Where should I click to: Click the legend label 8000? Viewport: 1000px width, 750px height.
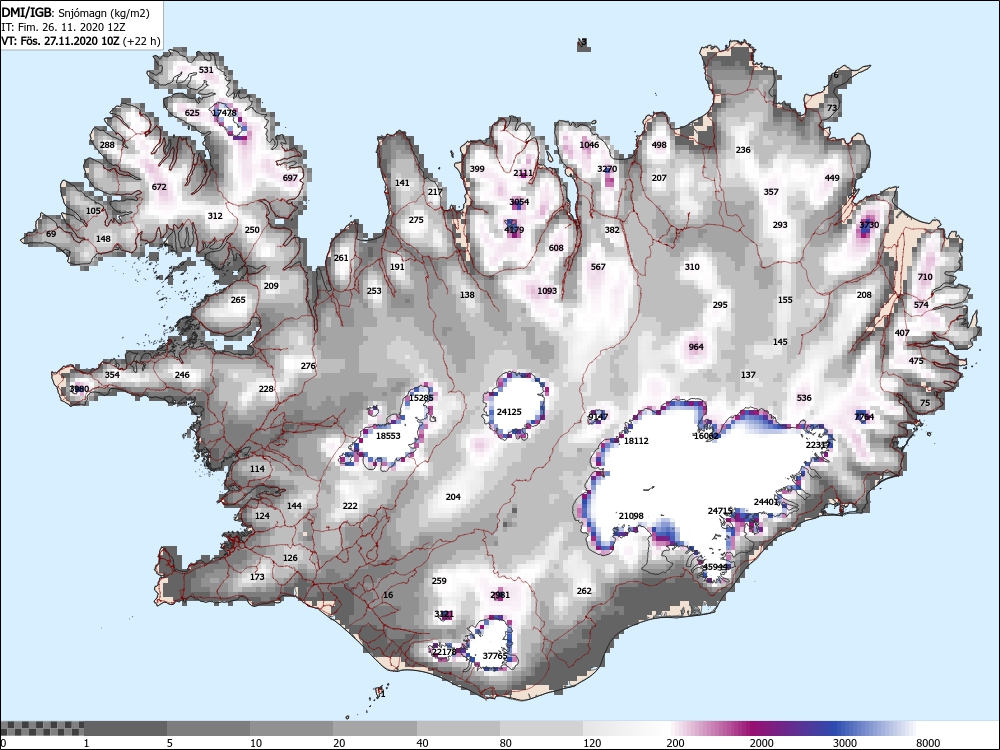(928, 742)
